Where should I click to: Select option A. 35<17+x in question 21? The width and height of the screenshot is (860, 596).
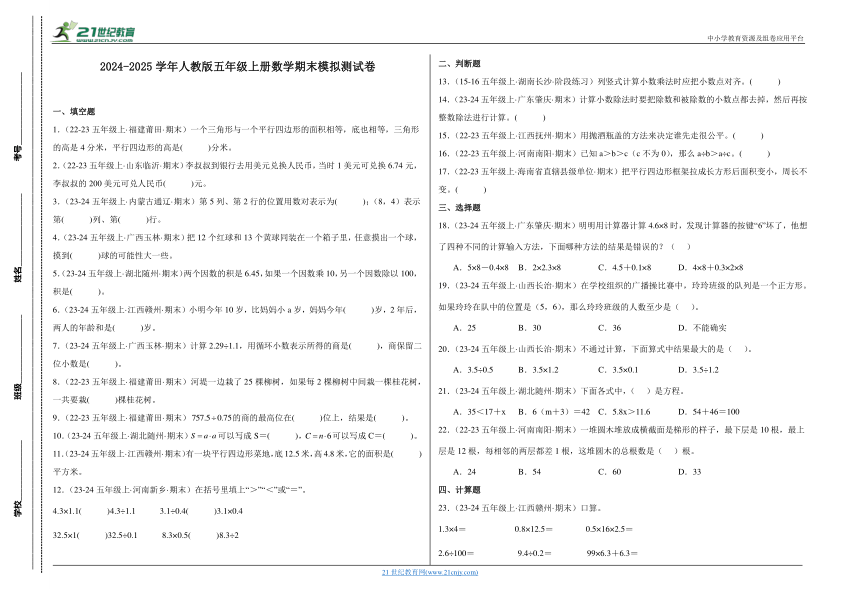479,412
